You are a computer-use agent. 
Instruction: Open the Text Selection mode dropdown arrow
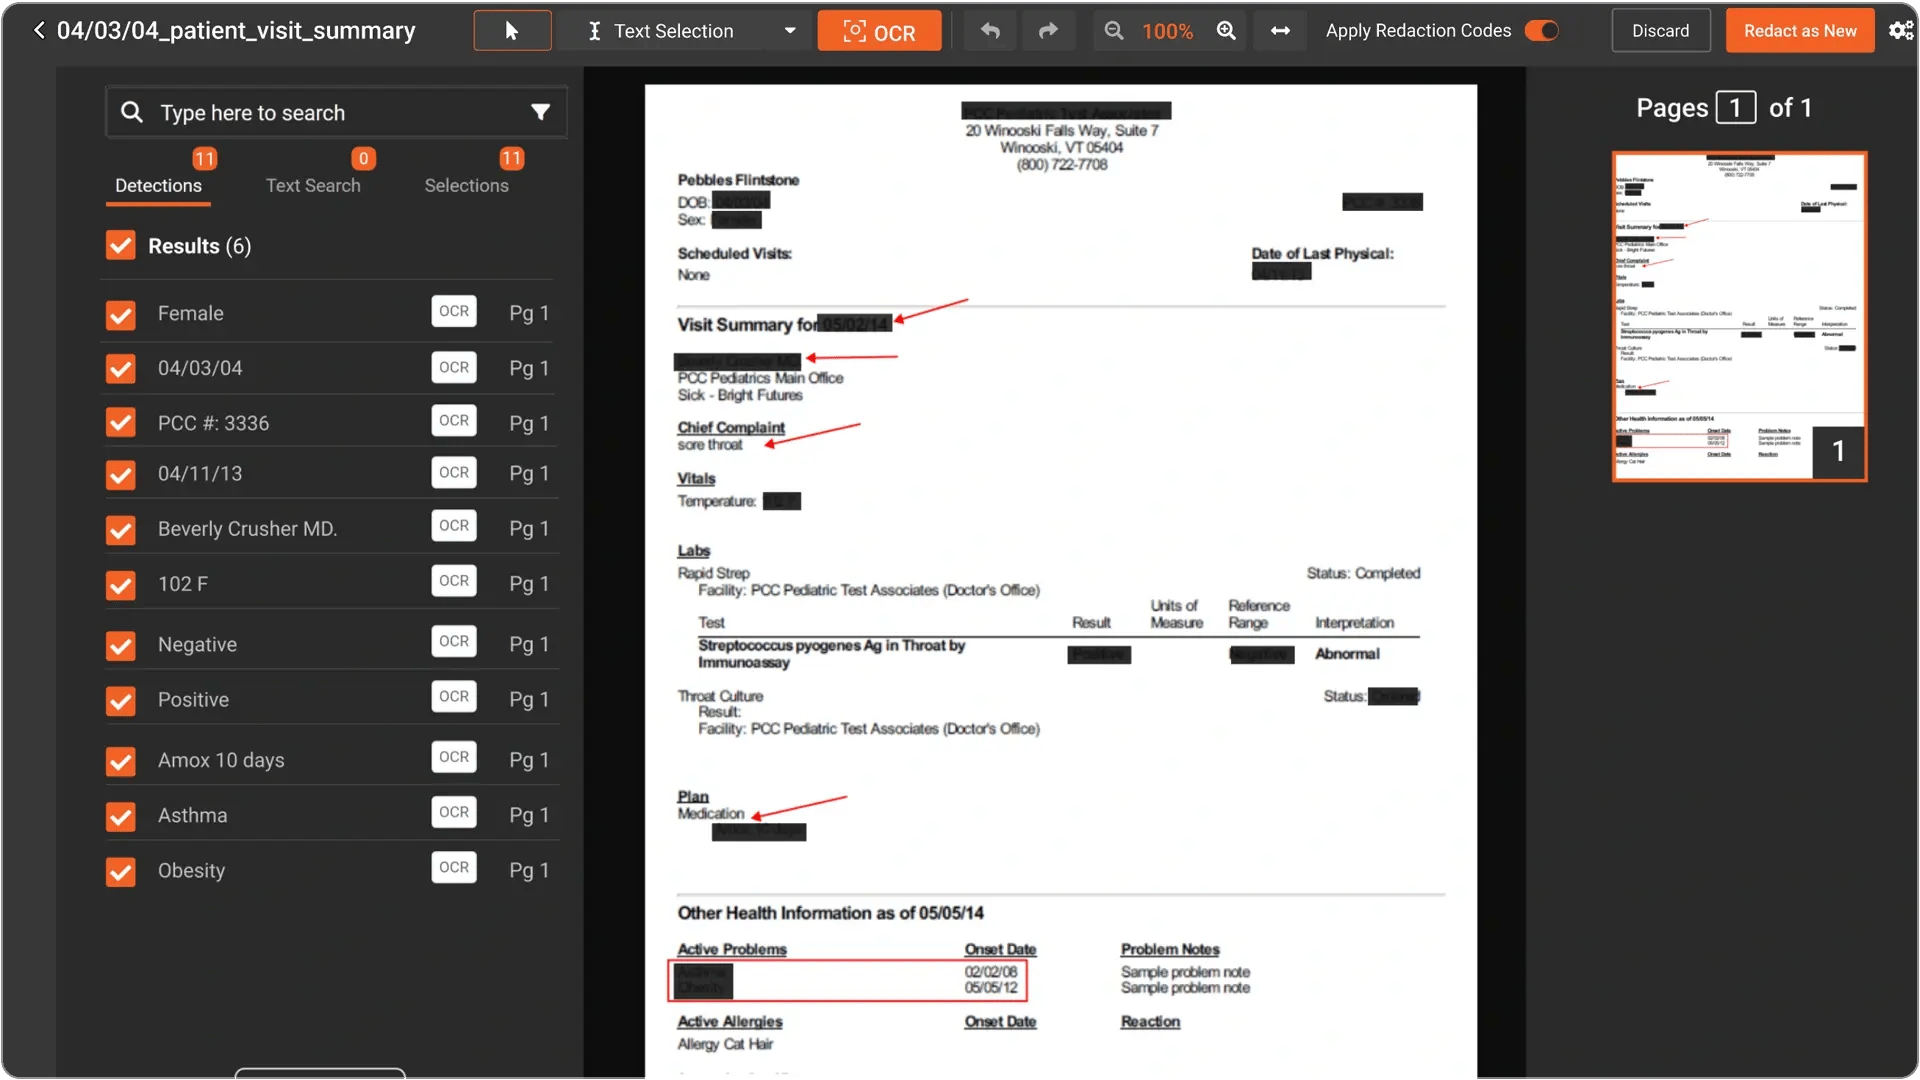tap(790, 31)
